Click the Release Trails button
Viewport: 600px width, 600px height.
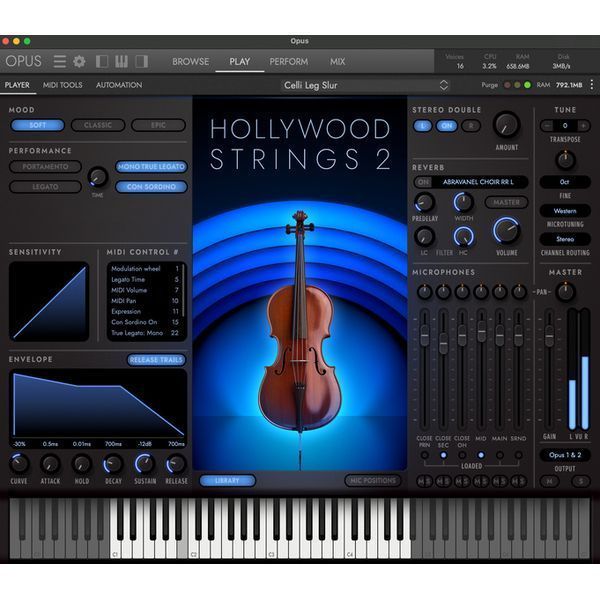(156, 360)
